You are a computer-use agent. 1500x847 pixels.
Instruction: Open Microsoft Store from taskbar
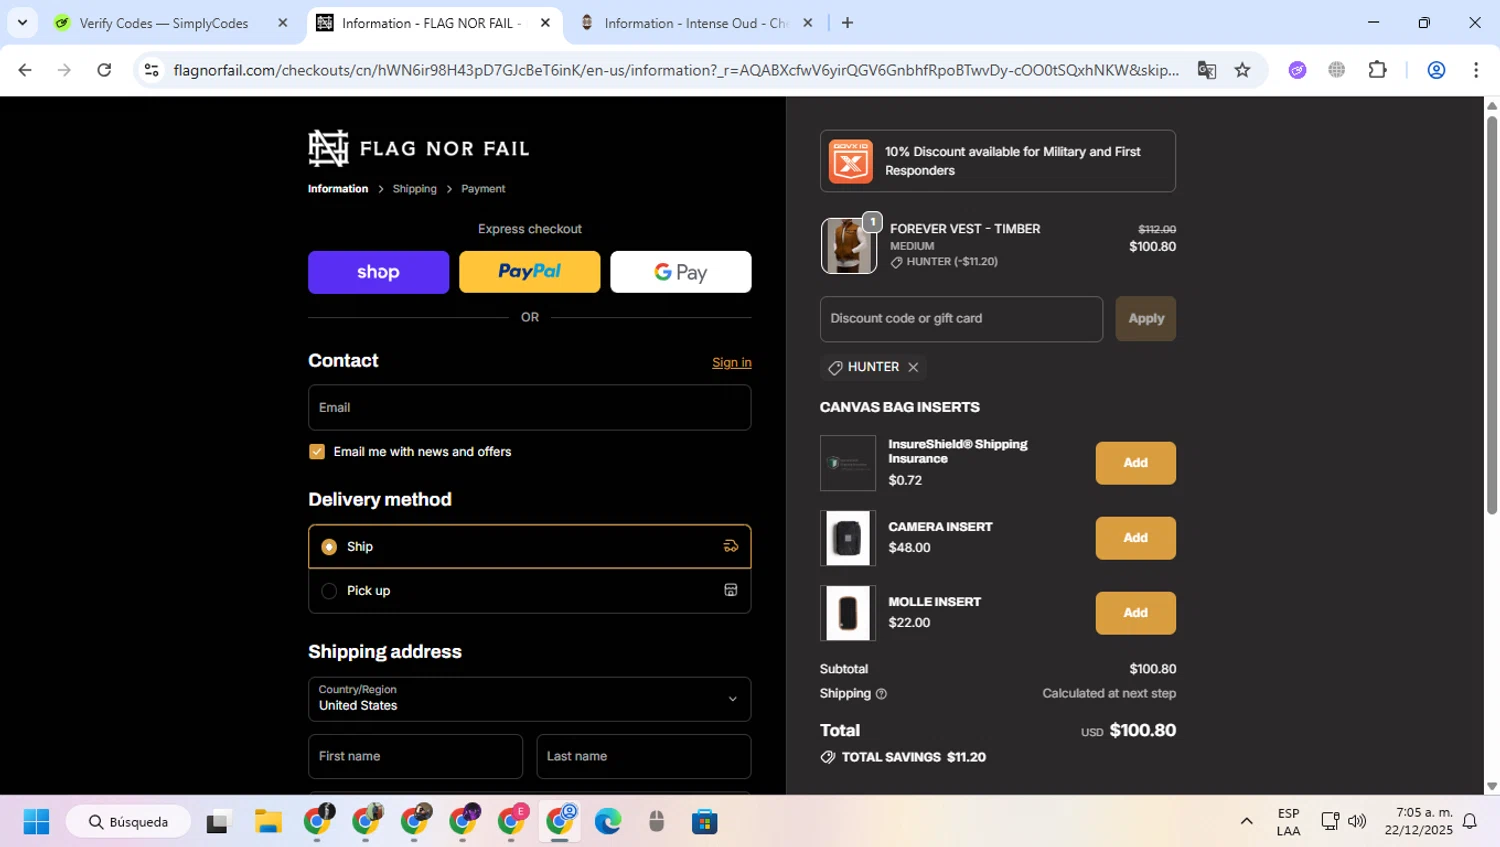click(x=705, y=822)
